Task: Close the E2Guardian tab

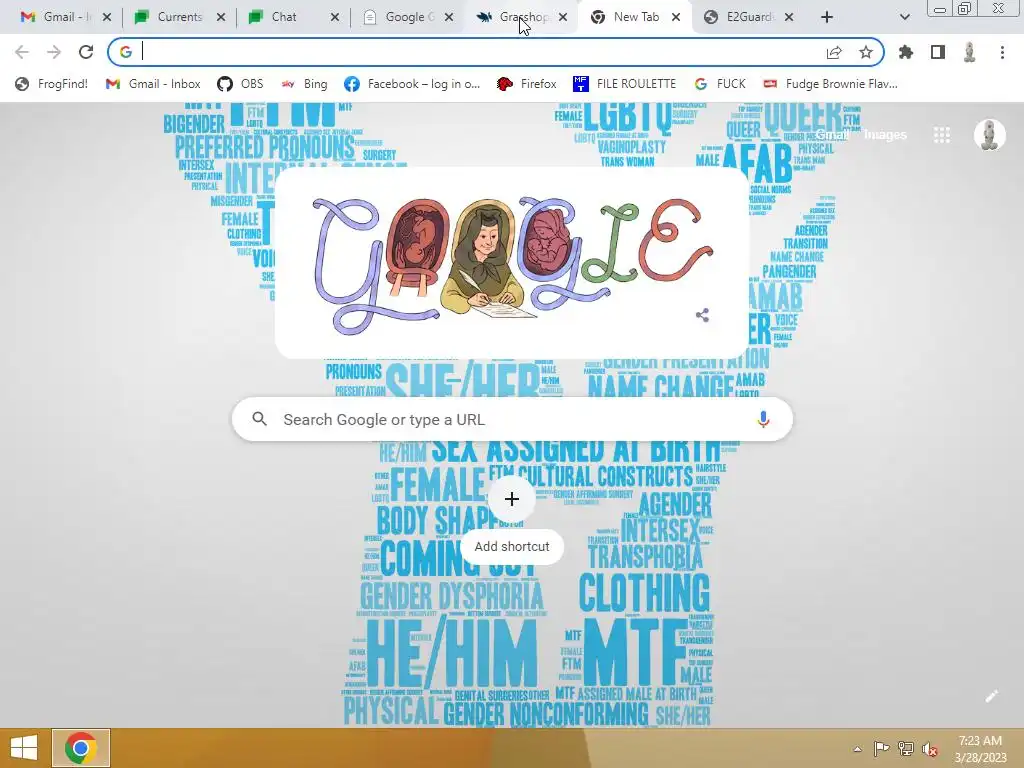Action: pos(789,17)
